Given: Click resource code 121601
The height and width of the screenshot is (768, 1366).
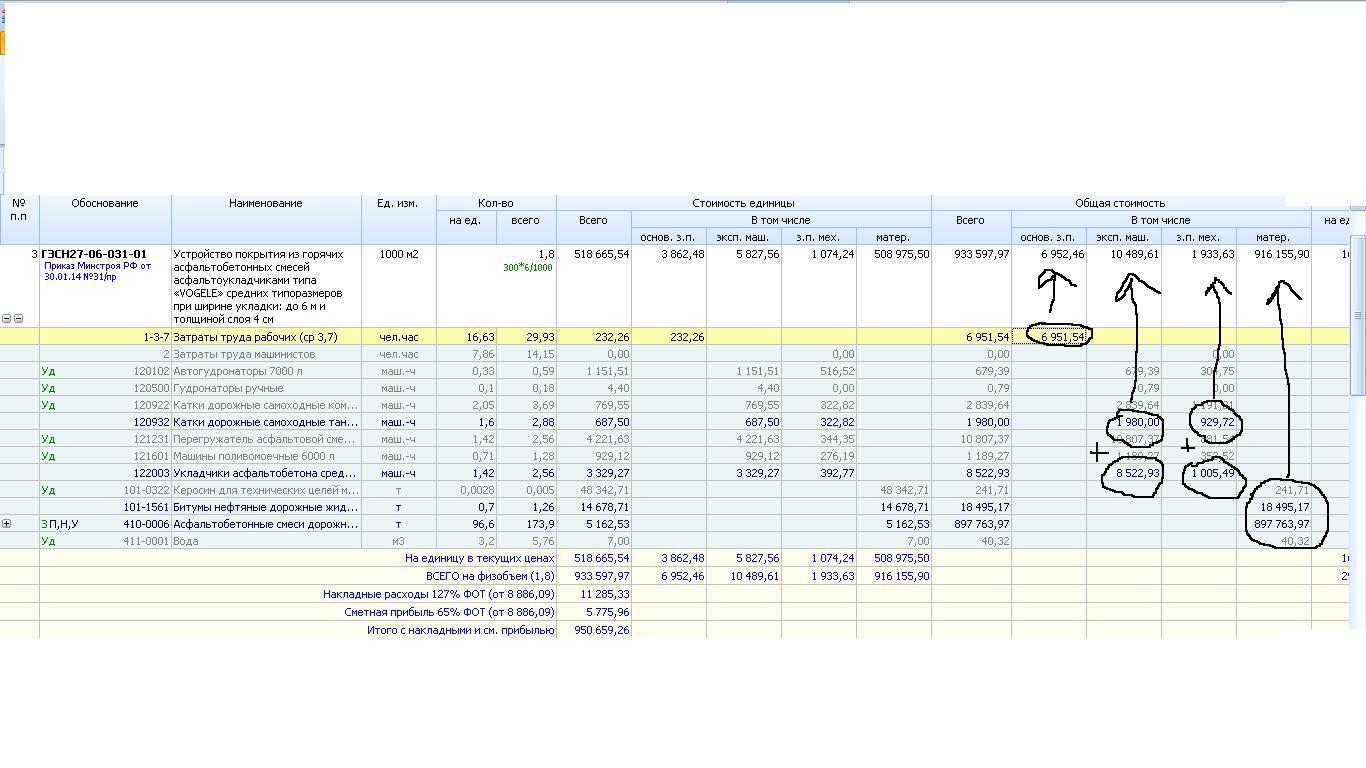Looking at the screenshot, I should point(152,456).
